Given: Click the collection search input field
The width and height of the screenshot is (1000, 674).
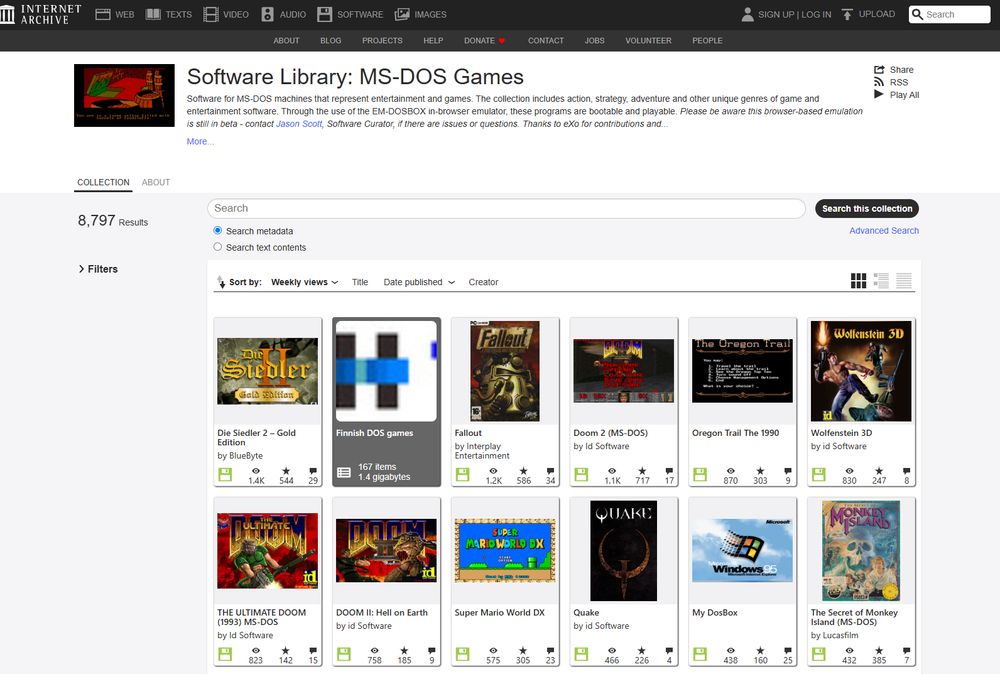Looking at the screenshot, I should coord(506,209).
